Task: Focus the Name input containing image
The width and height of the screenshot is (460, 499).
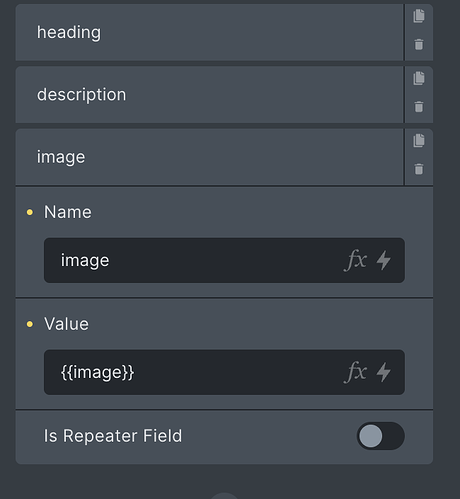Action: tap(224, 260)
